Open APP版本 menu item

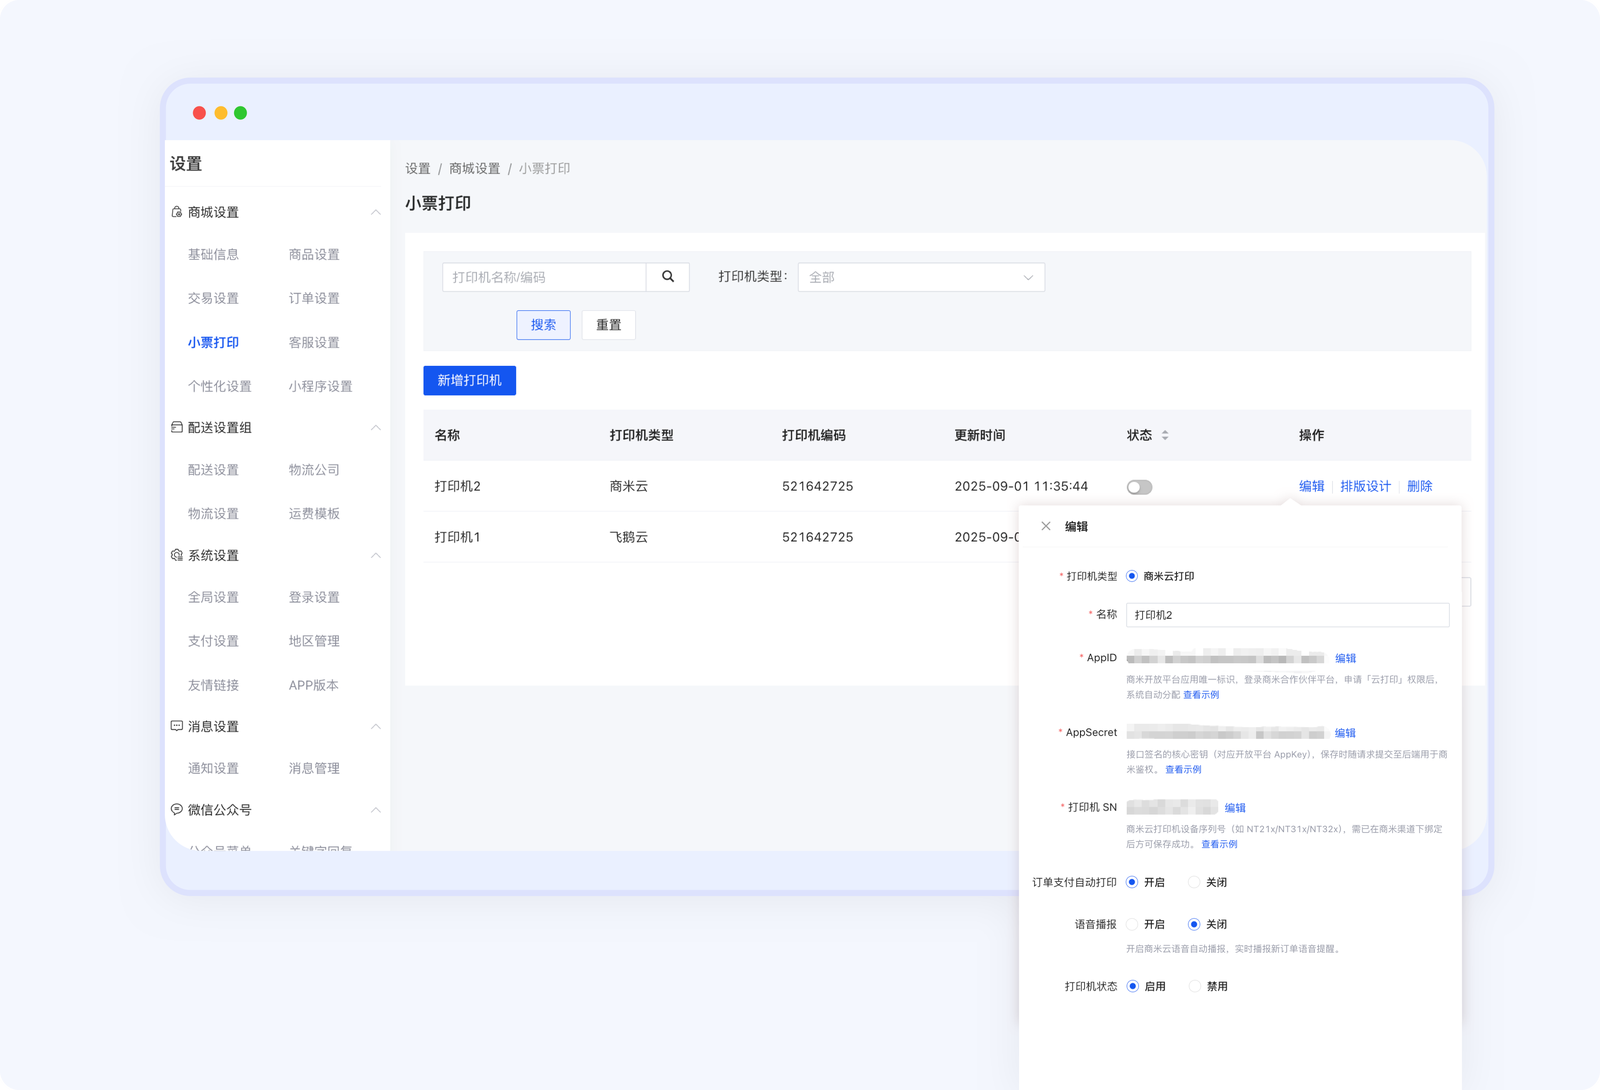[x=313, y=684]
